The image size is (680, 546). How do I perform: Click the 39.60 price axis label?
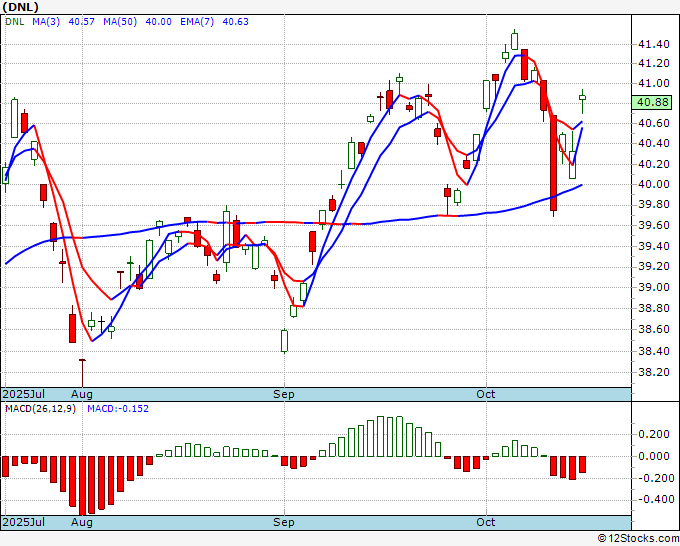[x=653, y=225]
